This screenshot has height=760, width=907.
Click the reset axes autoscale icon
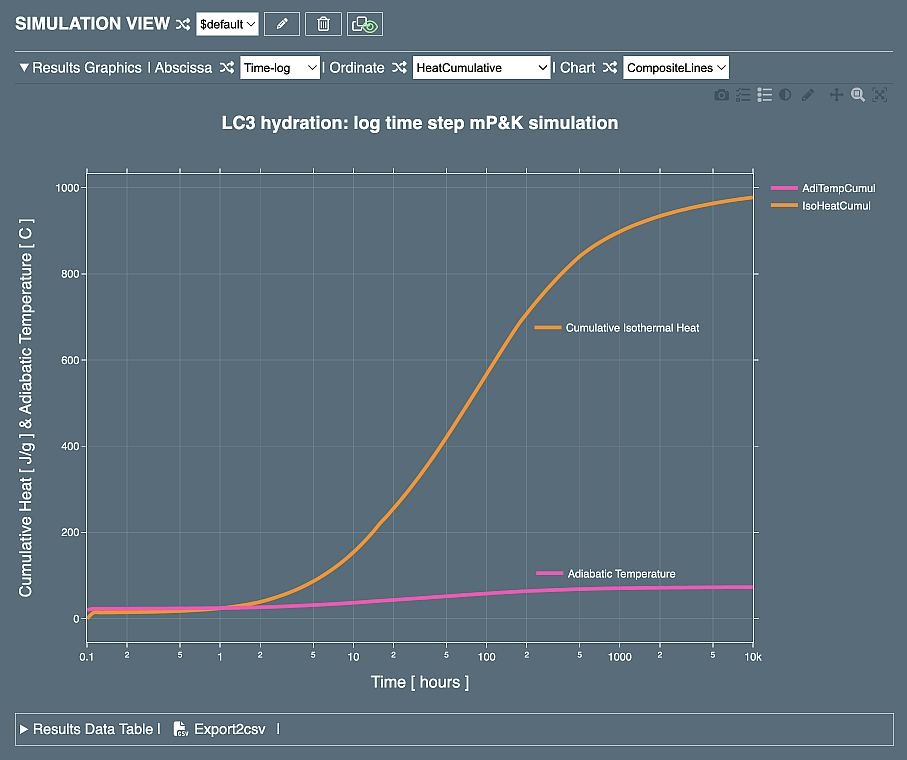[880, 95]
